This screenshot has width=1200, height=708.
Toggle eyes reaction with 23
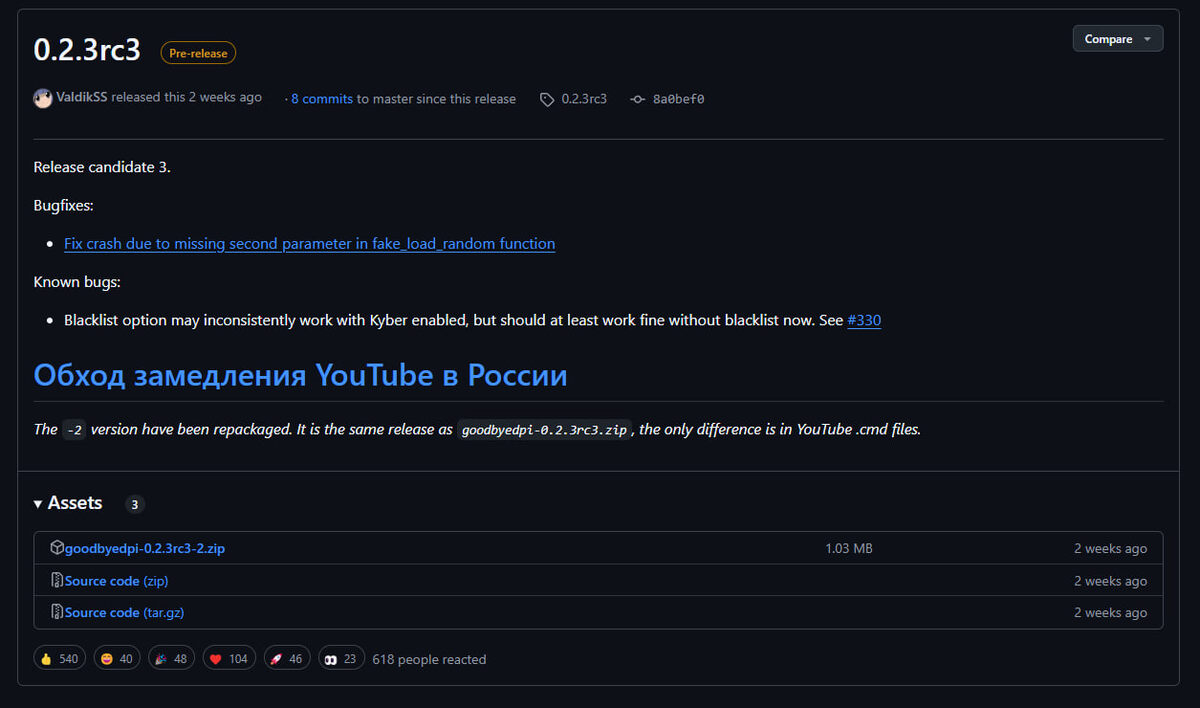[341, 659]
